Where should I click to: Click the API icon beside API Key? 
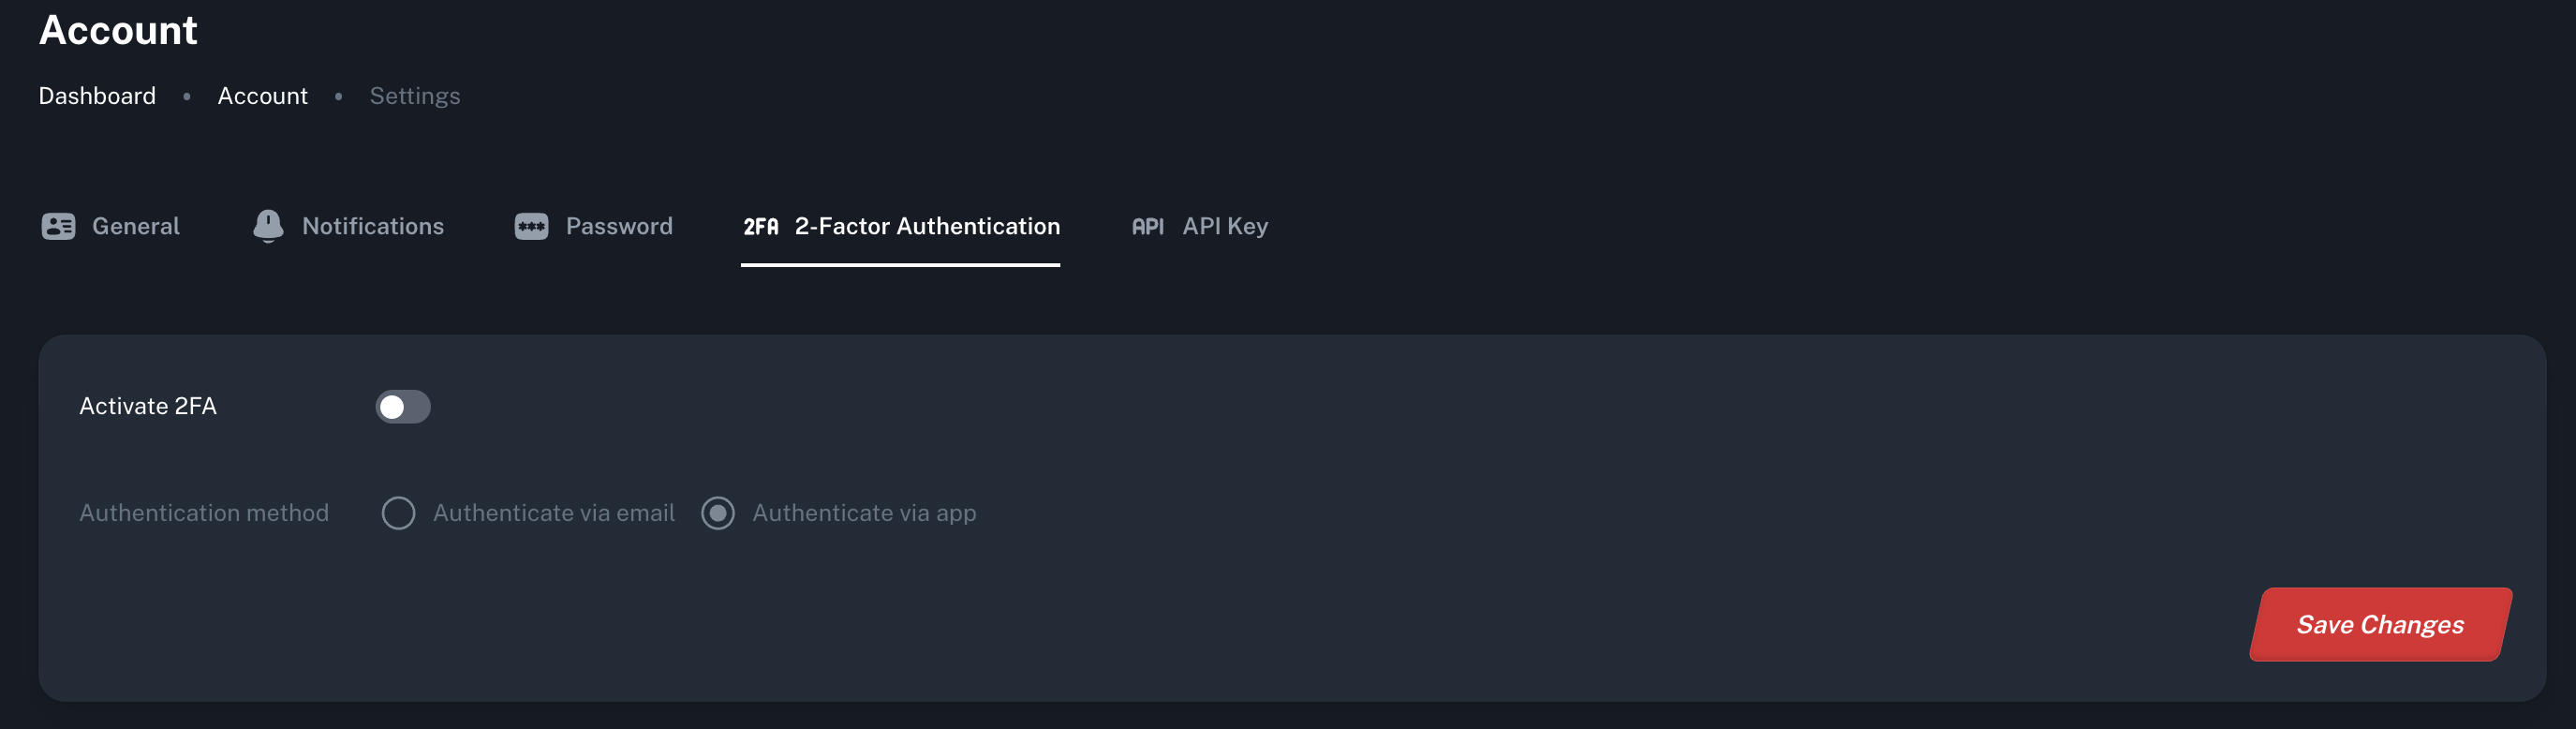[1147, 227]
